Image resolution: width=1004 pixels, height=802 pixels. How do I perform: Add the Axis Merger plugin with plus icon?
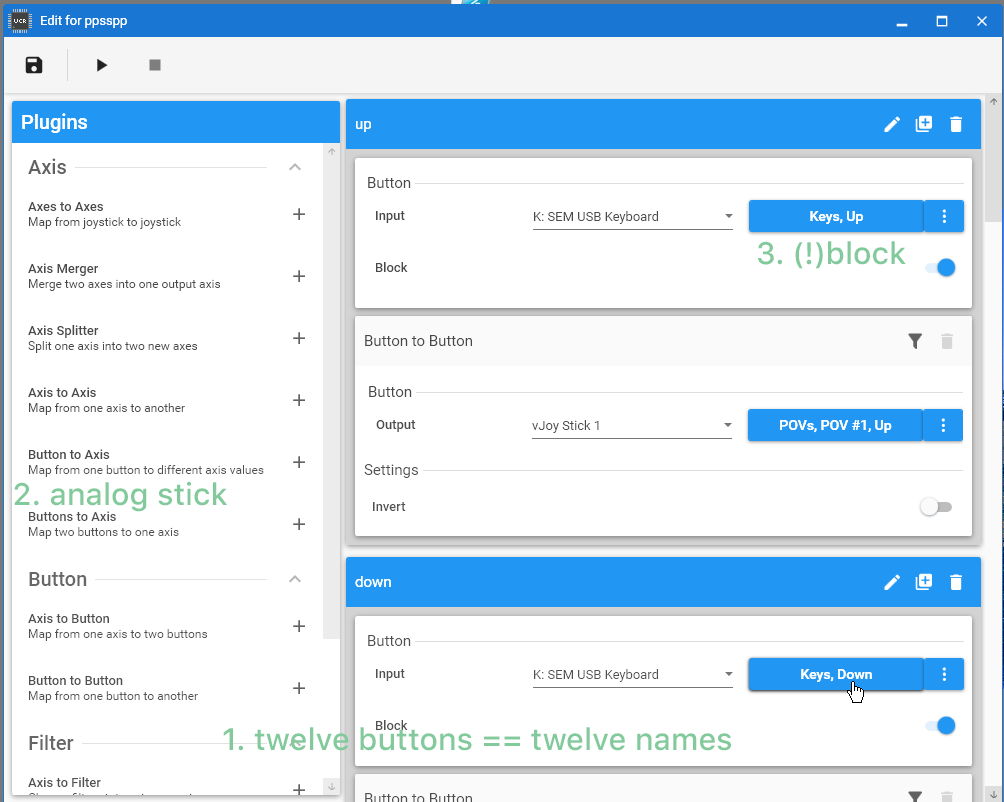pyautogui.click(x=298, y=276)
